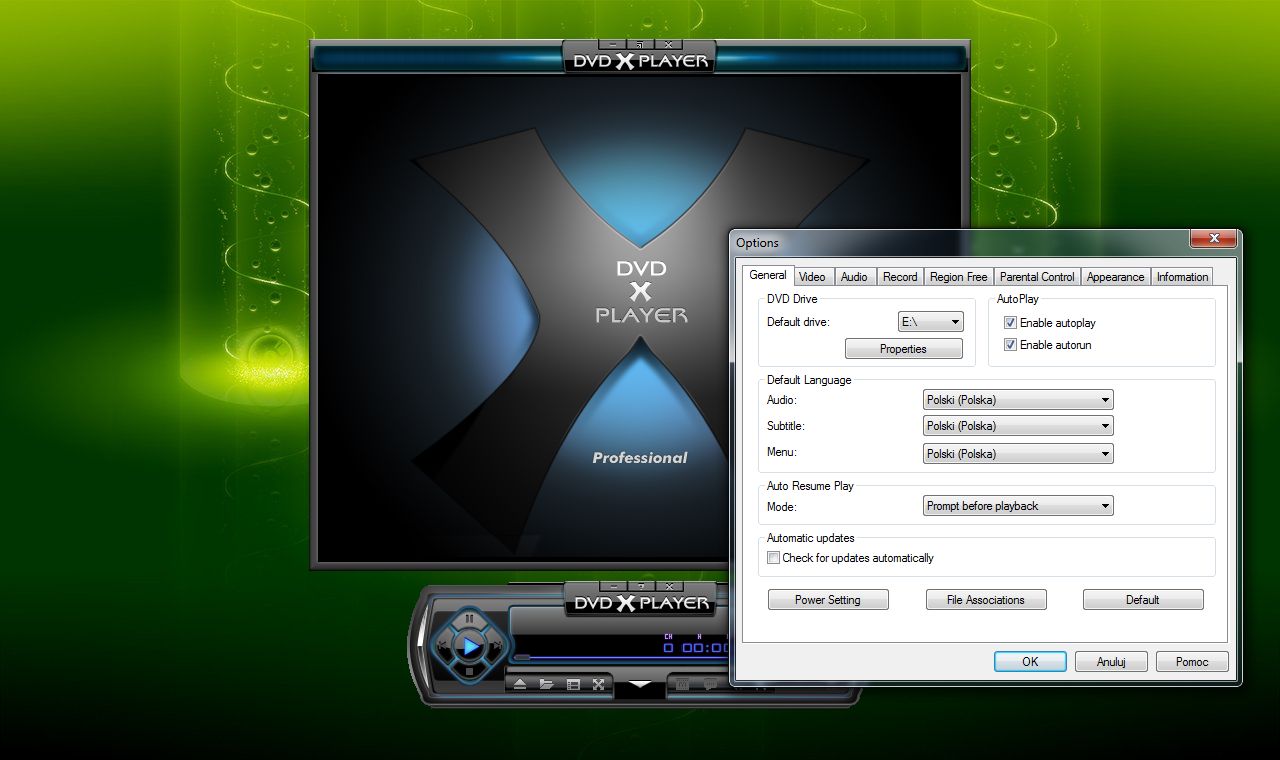Close the video window via top tab

pos(668,45)
